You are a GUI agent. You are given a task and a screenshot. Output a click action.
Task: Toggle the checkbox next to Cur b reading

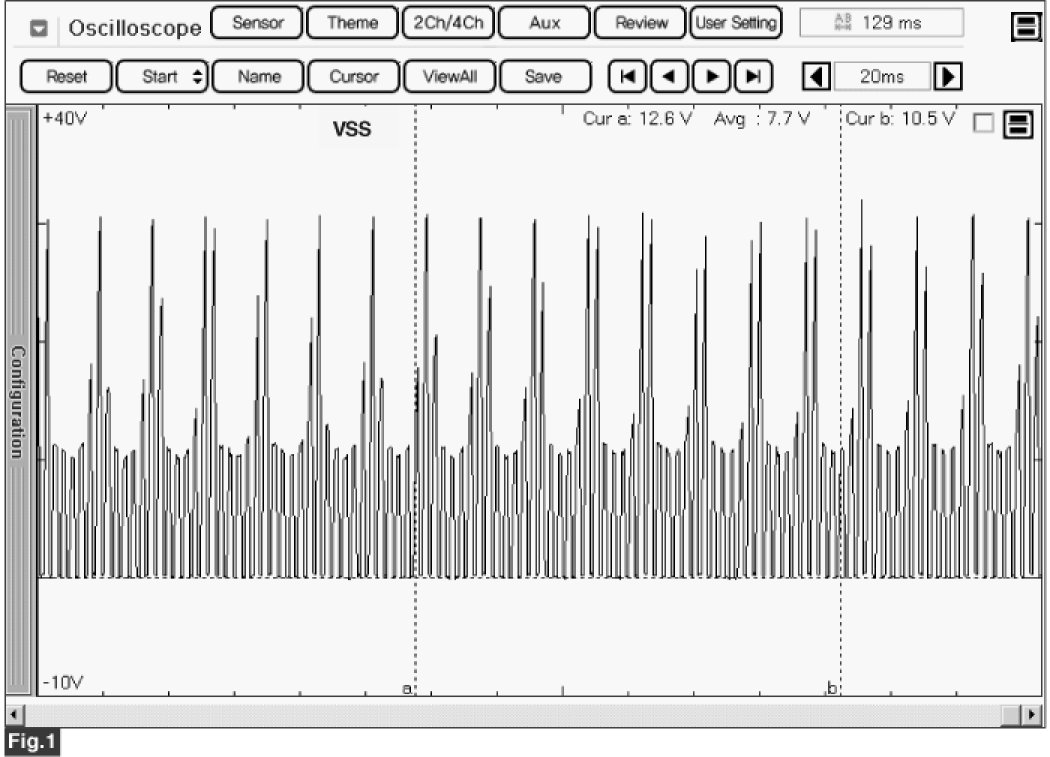(983, 123)
